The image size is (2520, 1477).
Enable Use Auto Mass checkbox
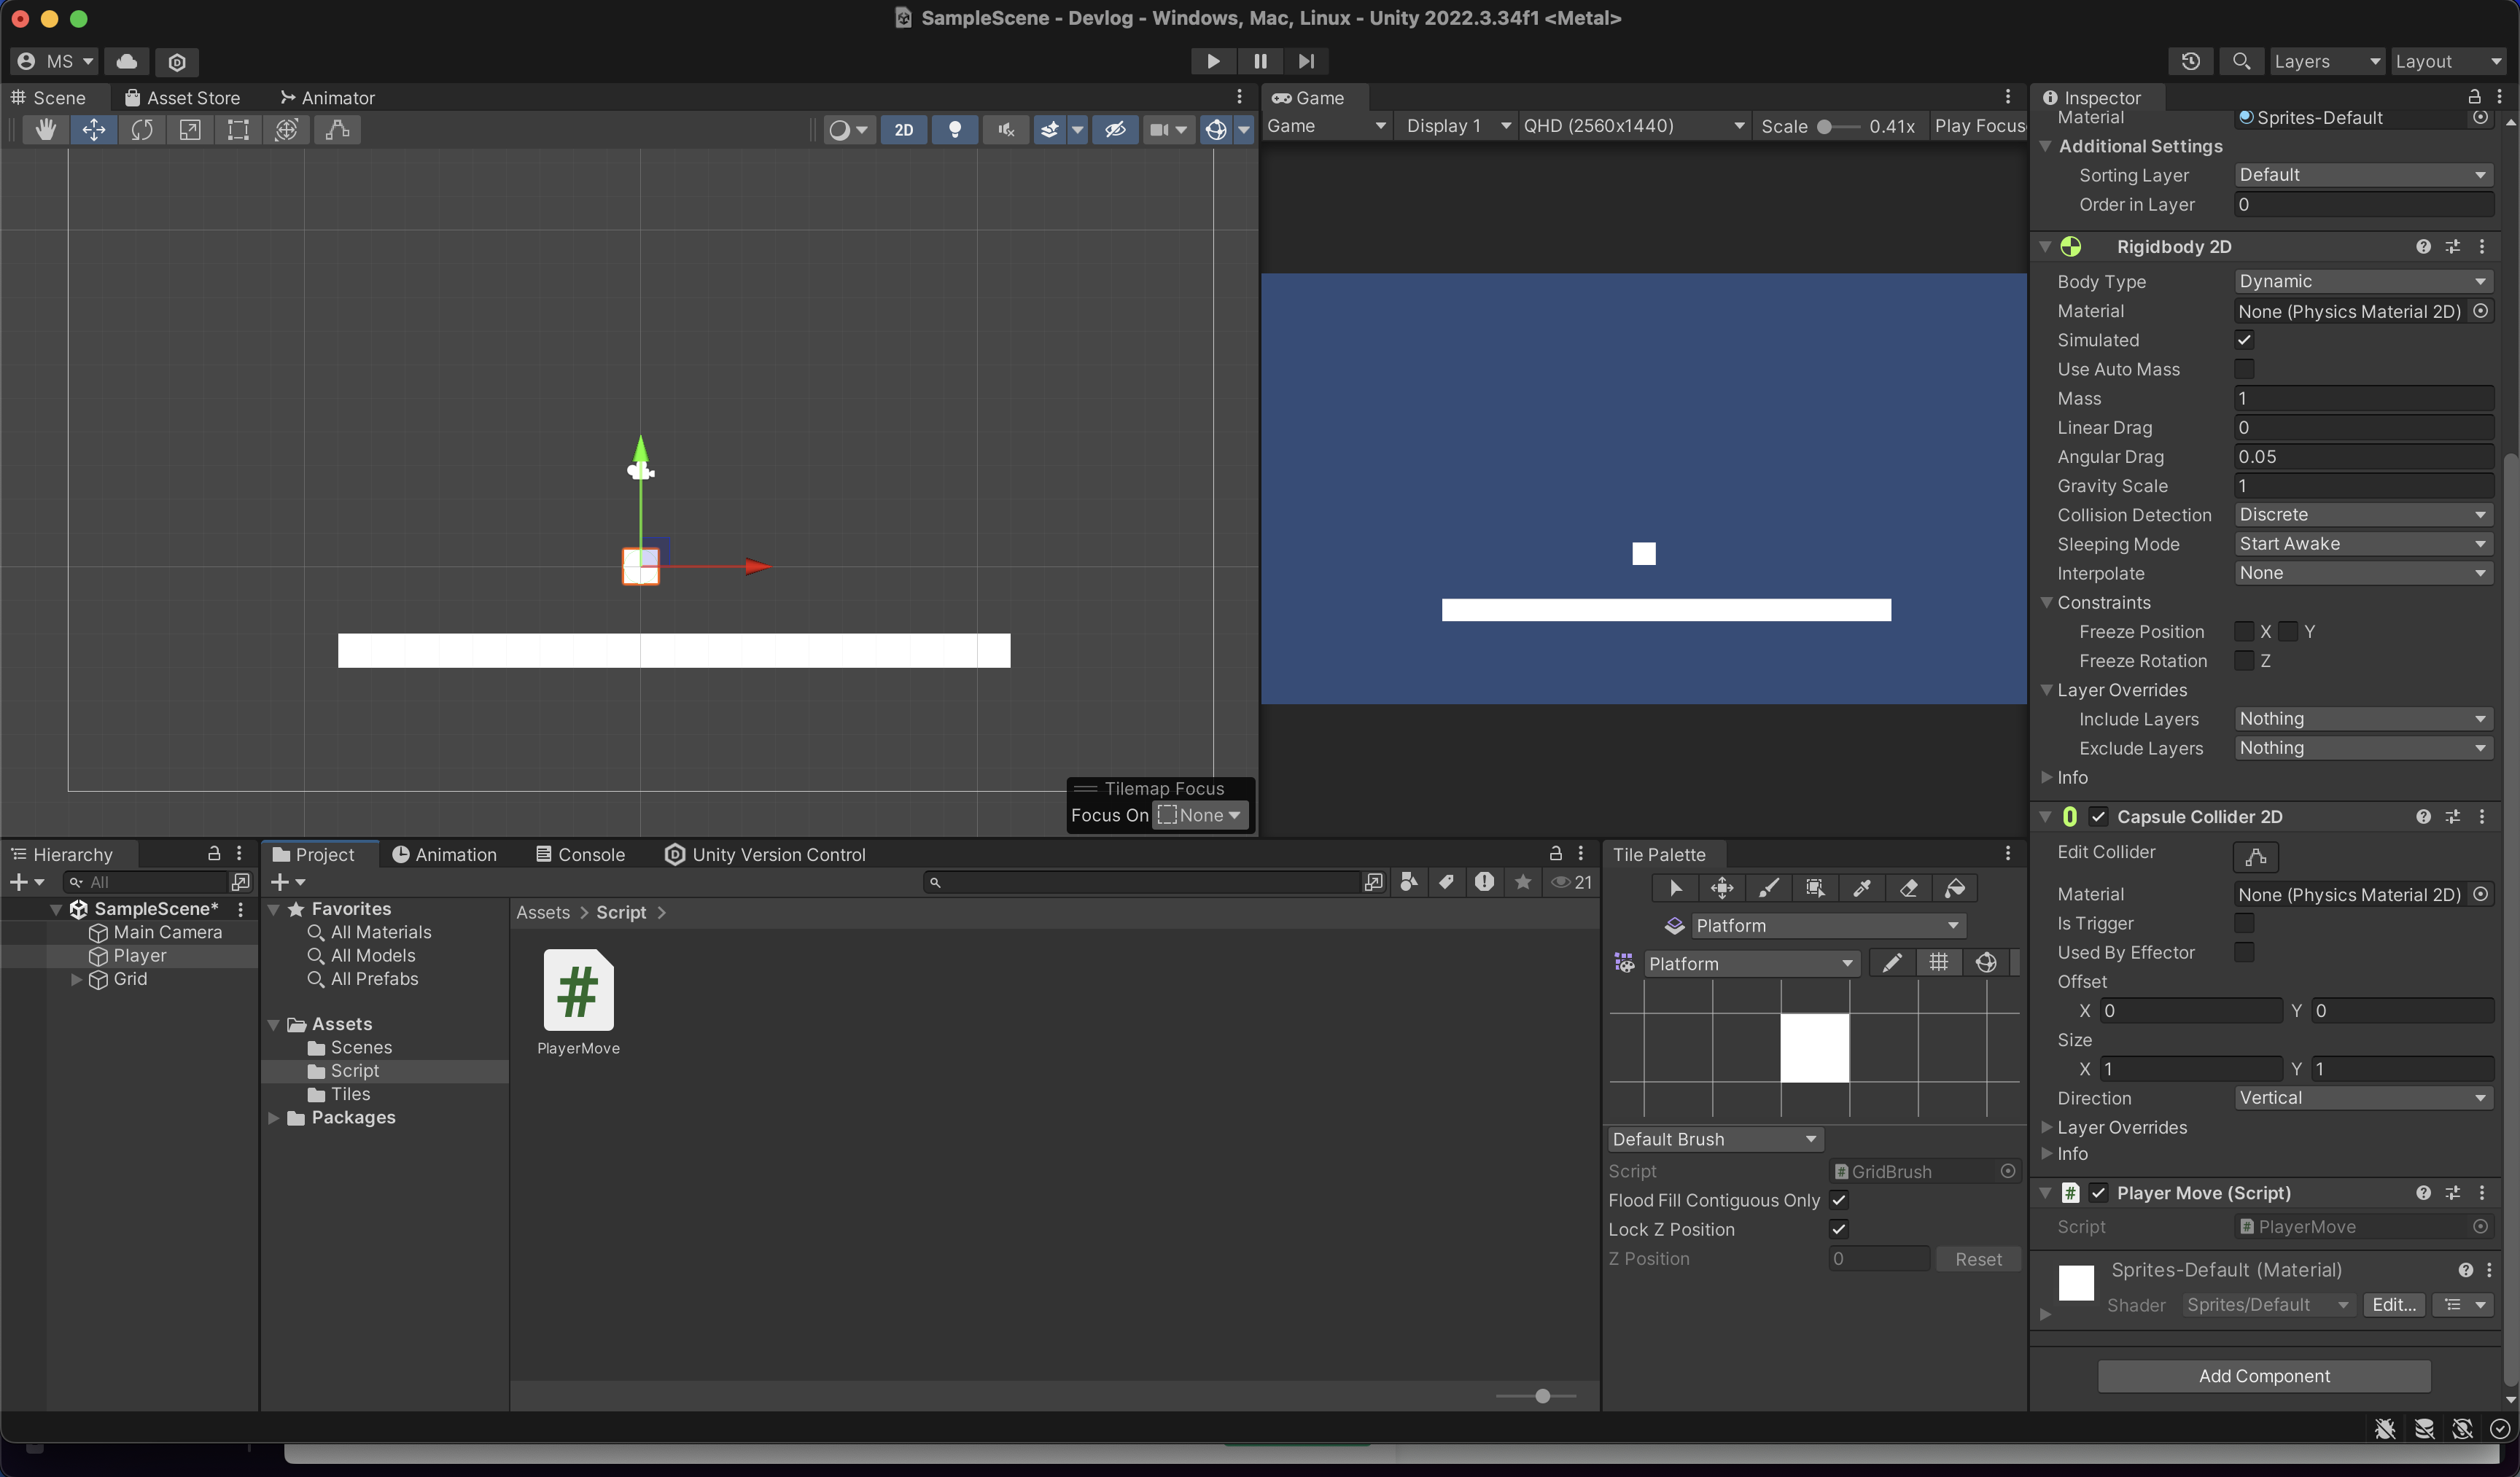coord(2244,369)
